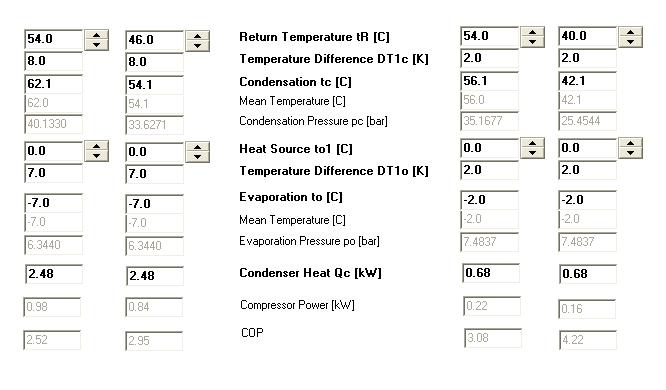Click the 62.1 condensation temperature field
Viewport: 666px width, 390px height.
(x=54, y=84)
